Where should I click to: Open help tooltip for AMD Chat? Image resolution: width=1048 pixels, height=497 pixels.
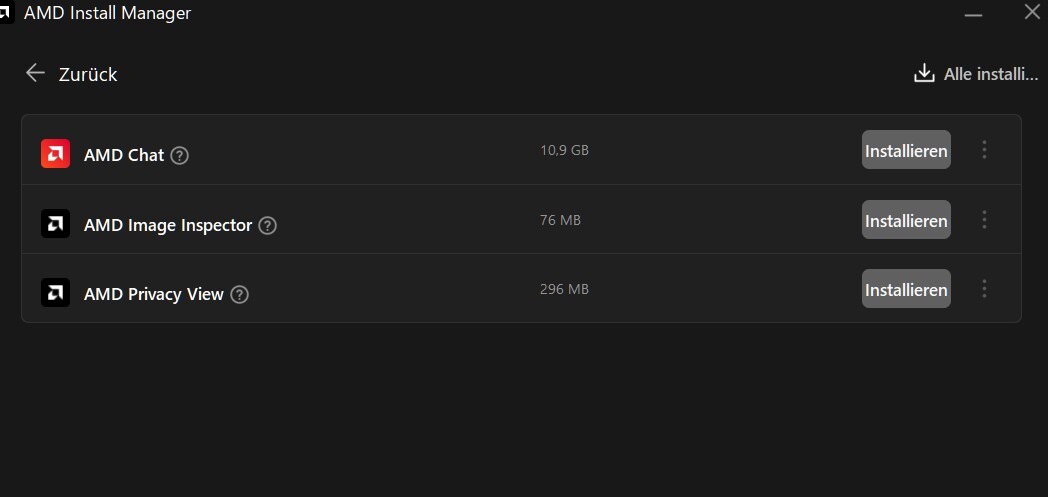coord(180,155)
